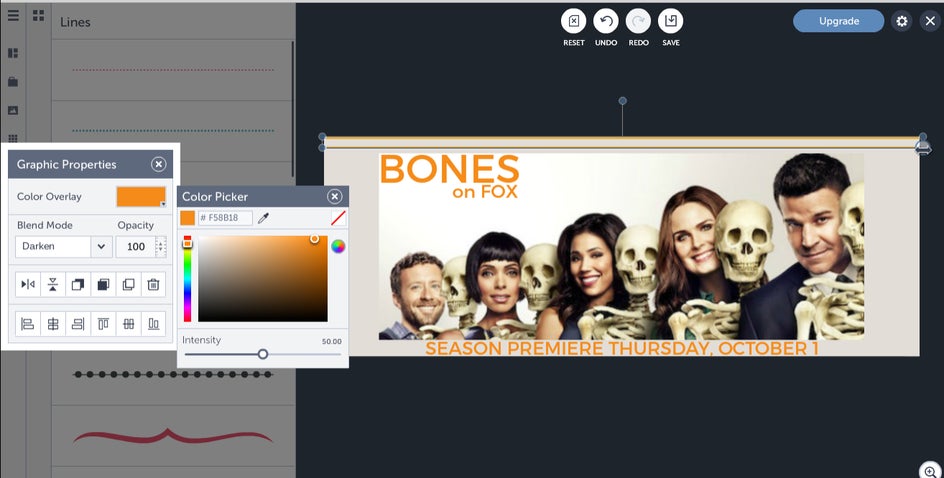Open the zoom magnifier icon

(930, 471)
